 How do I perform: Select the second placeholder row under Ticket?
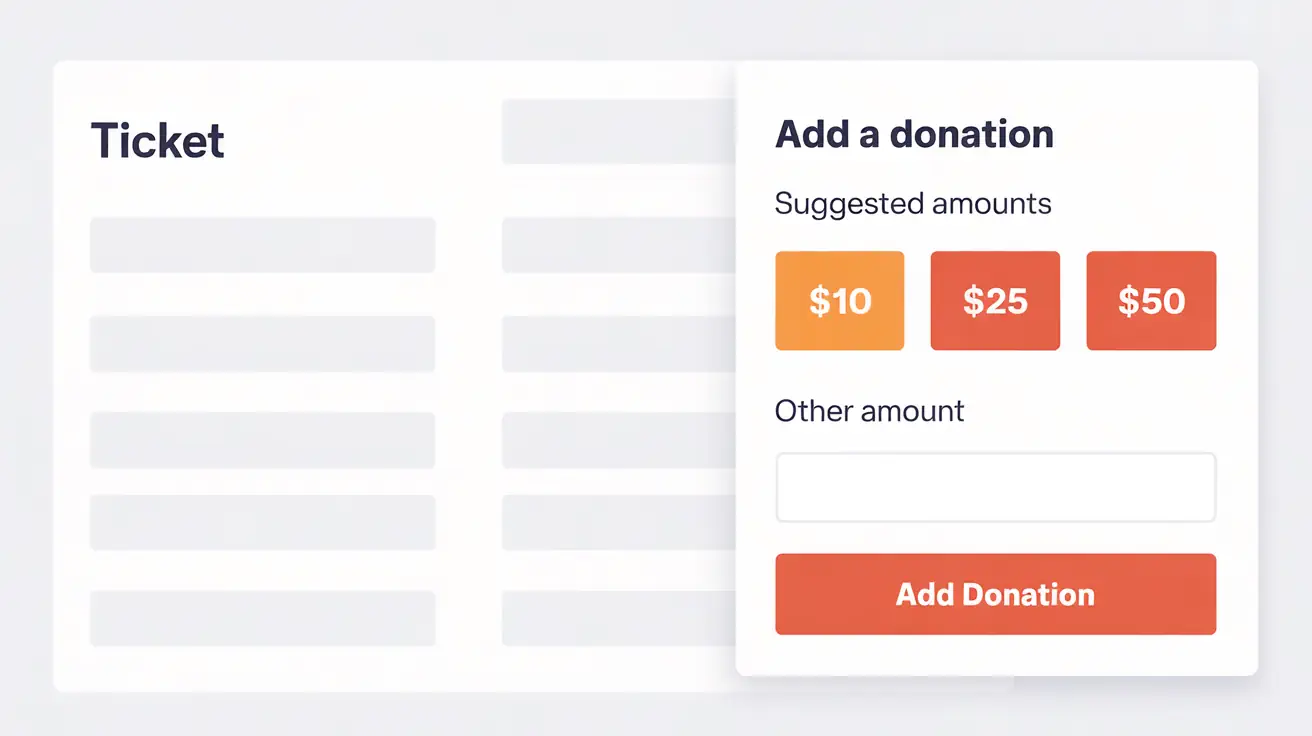point(262,344)
